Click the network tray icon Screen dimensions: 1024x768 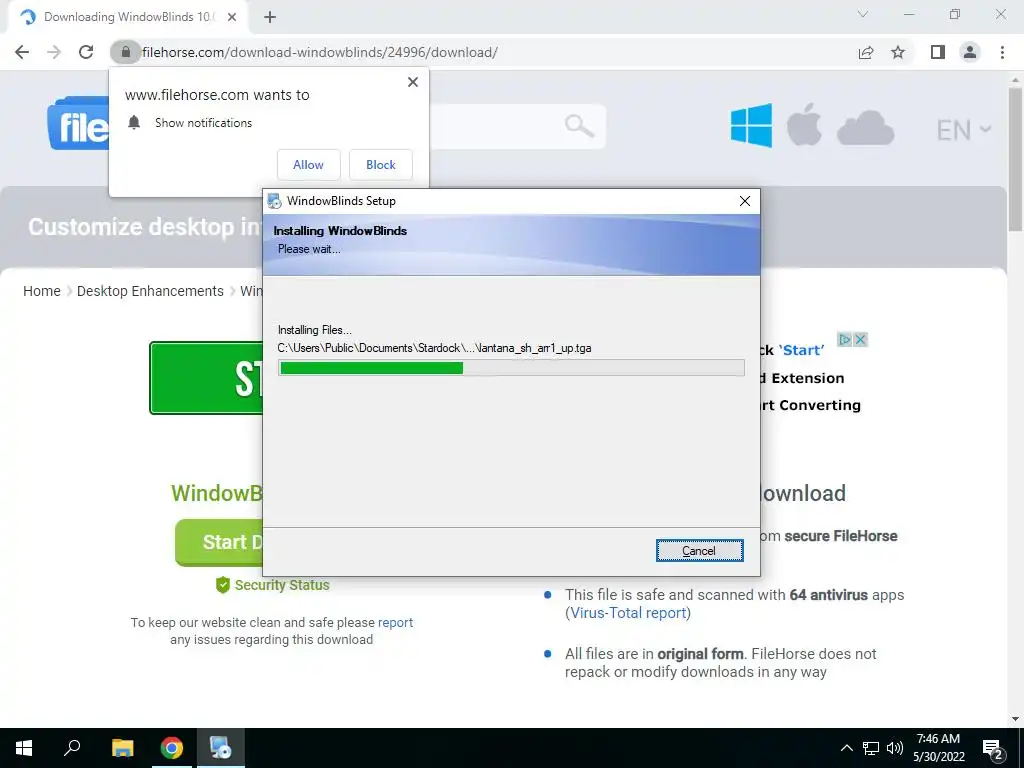tap(871, 748)
